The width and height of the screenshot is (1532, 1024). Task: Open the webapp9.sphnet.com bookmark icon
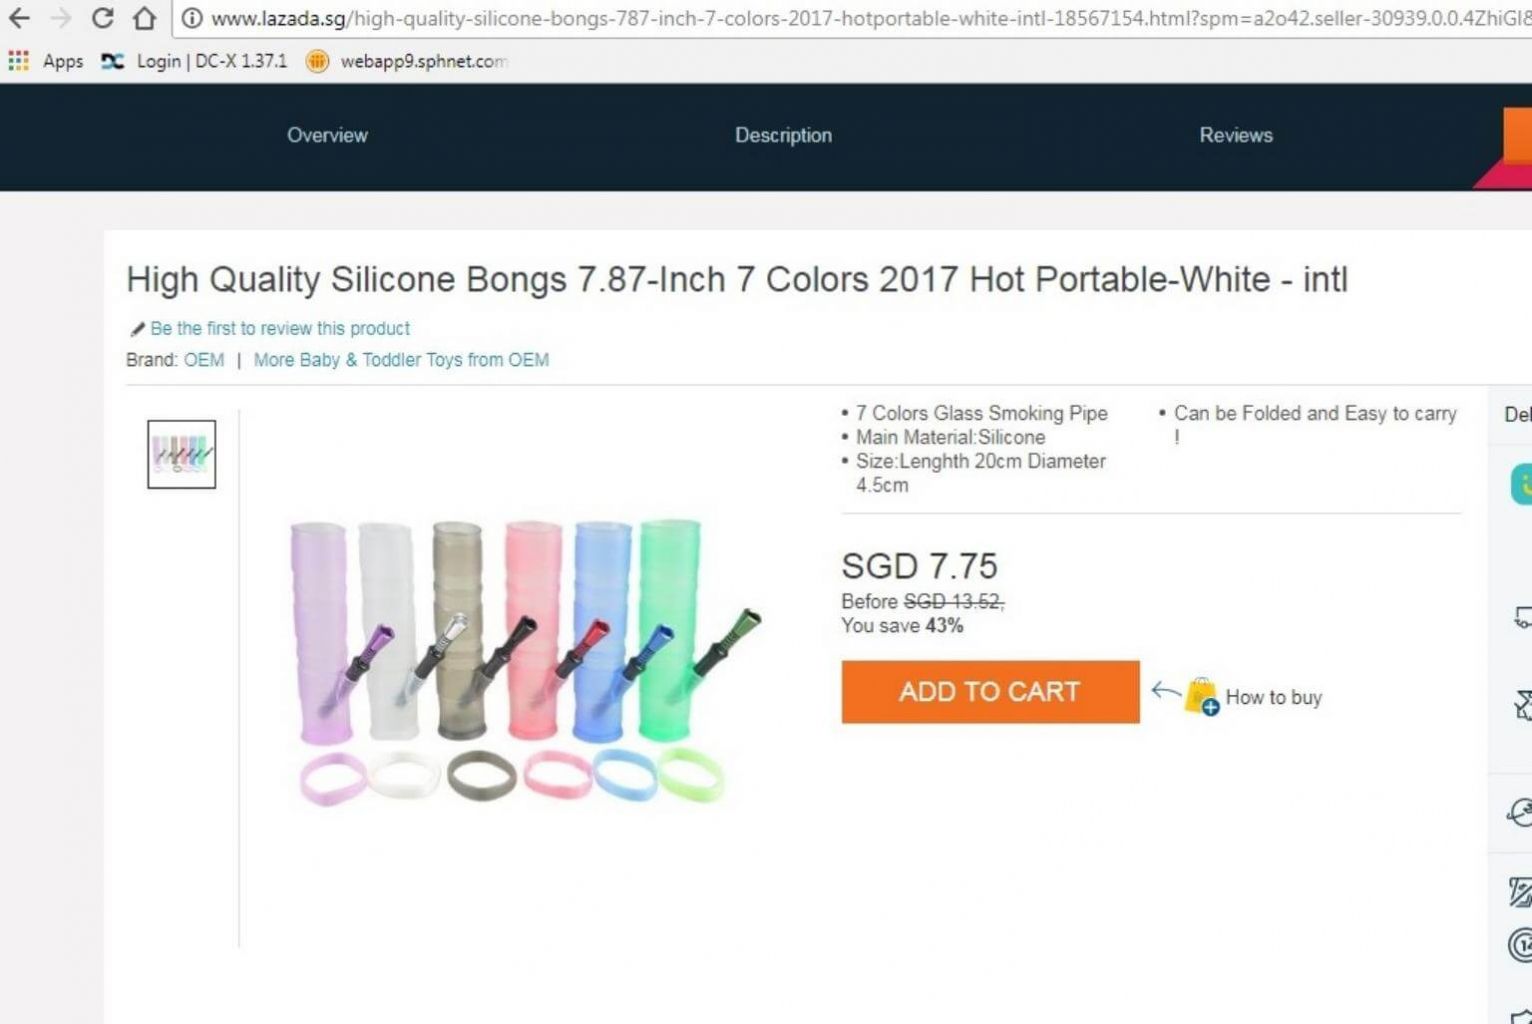click(x=317, y=61)
